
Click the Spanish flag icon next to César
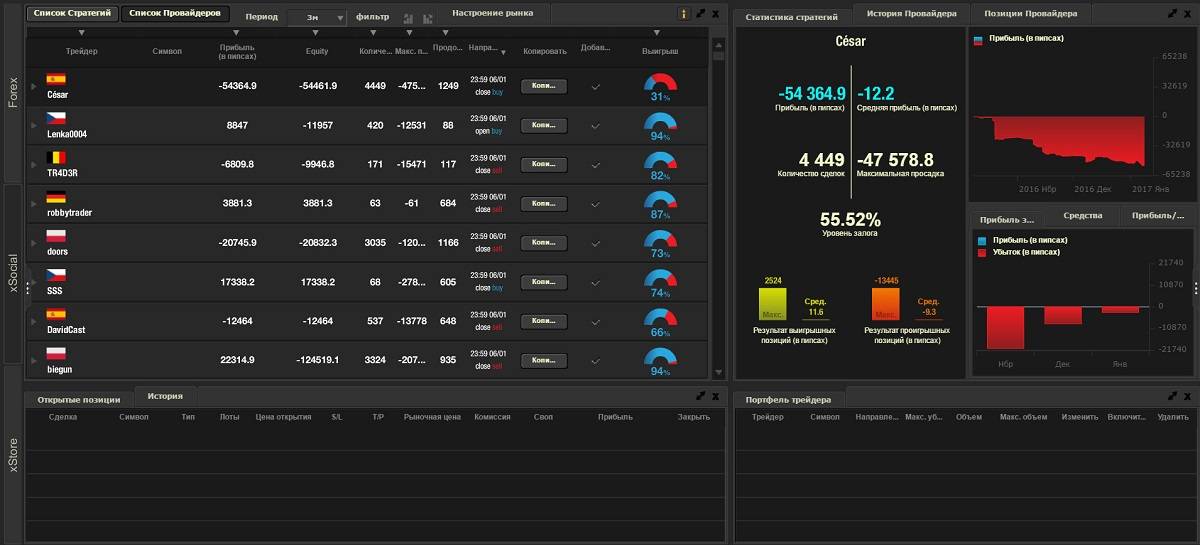pos(56,79)
